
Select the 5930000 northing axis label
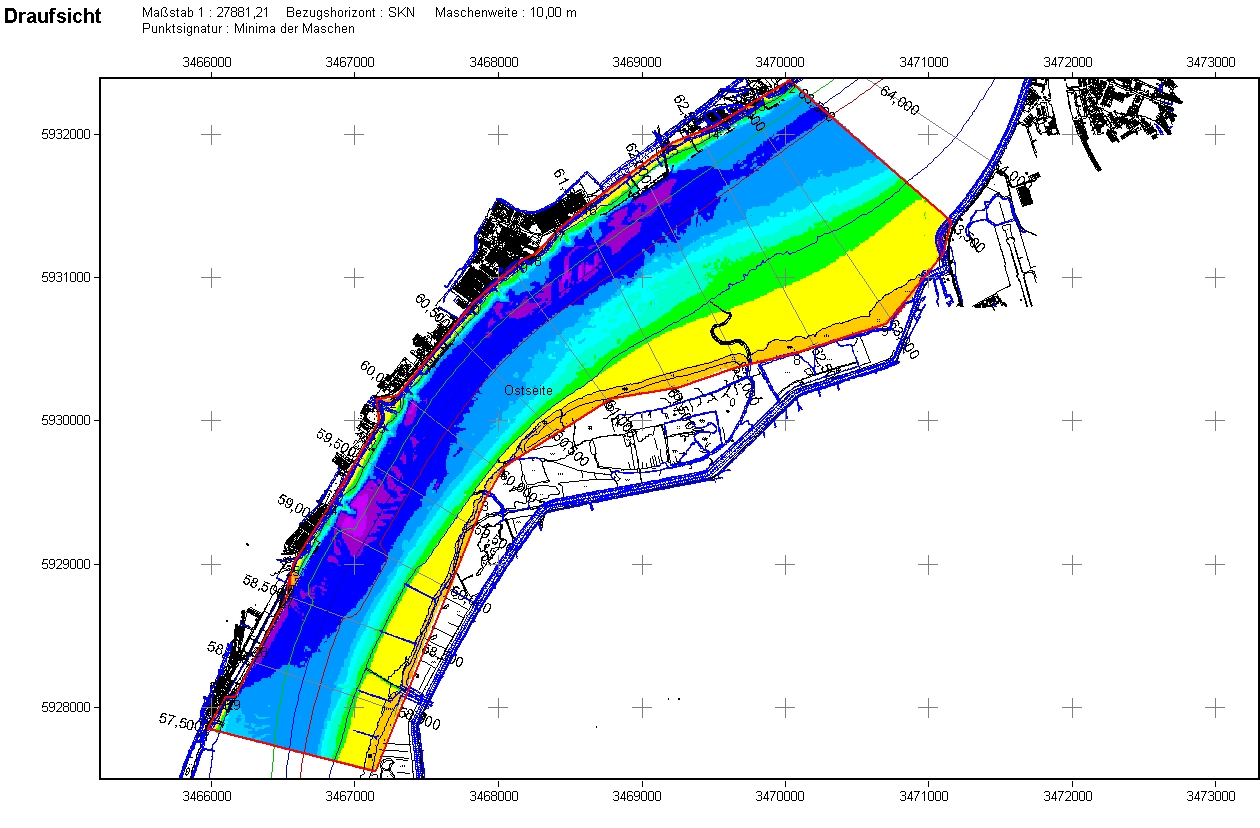(69, 421)
